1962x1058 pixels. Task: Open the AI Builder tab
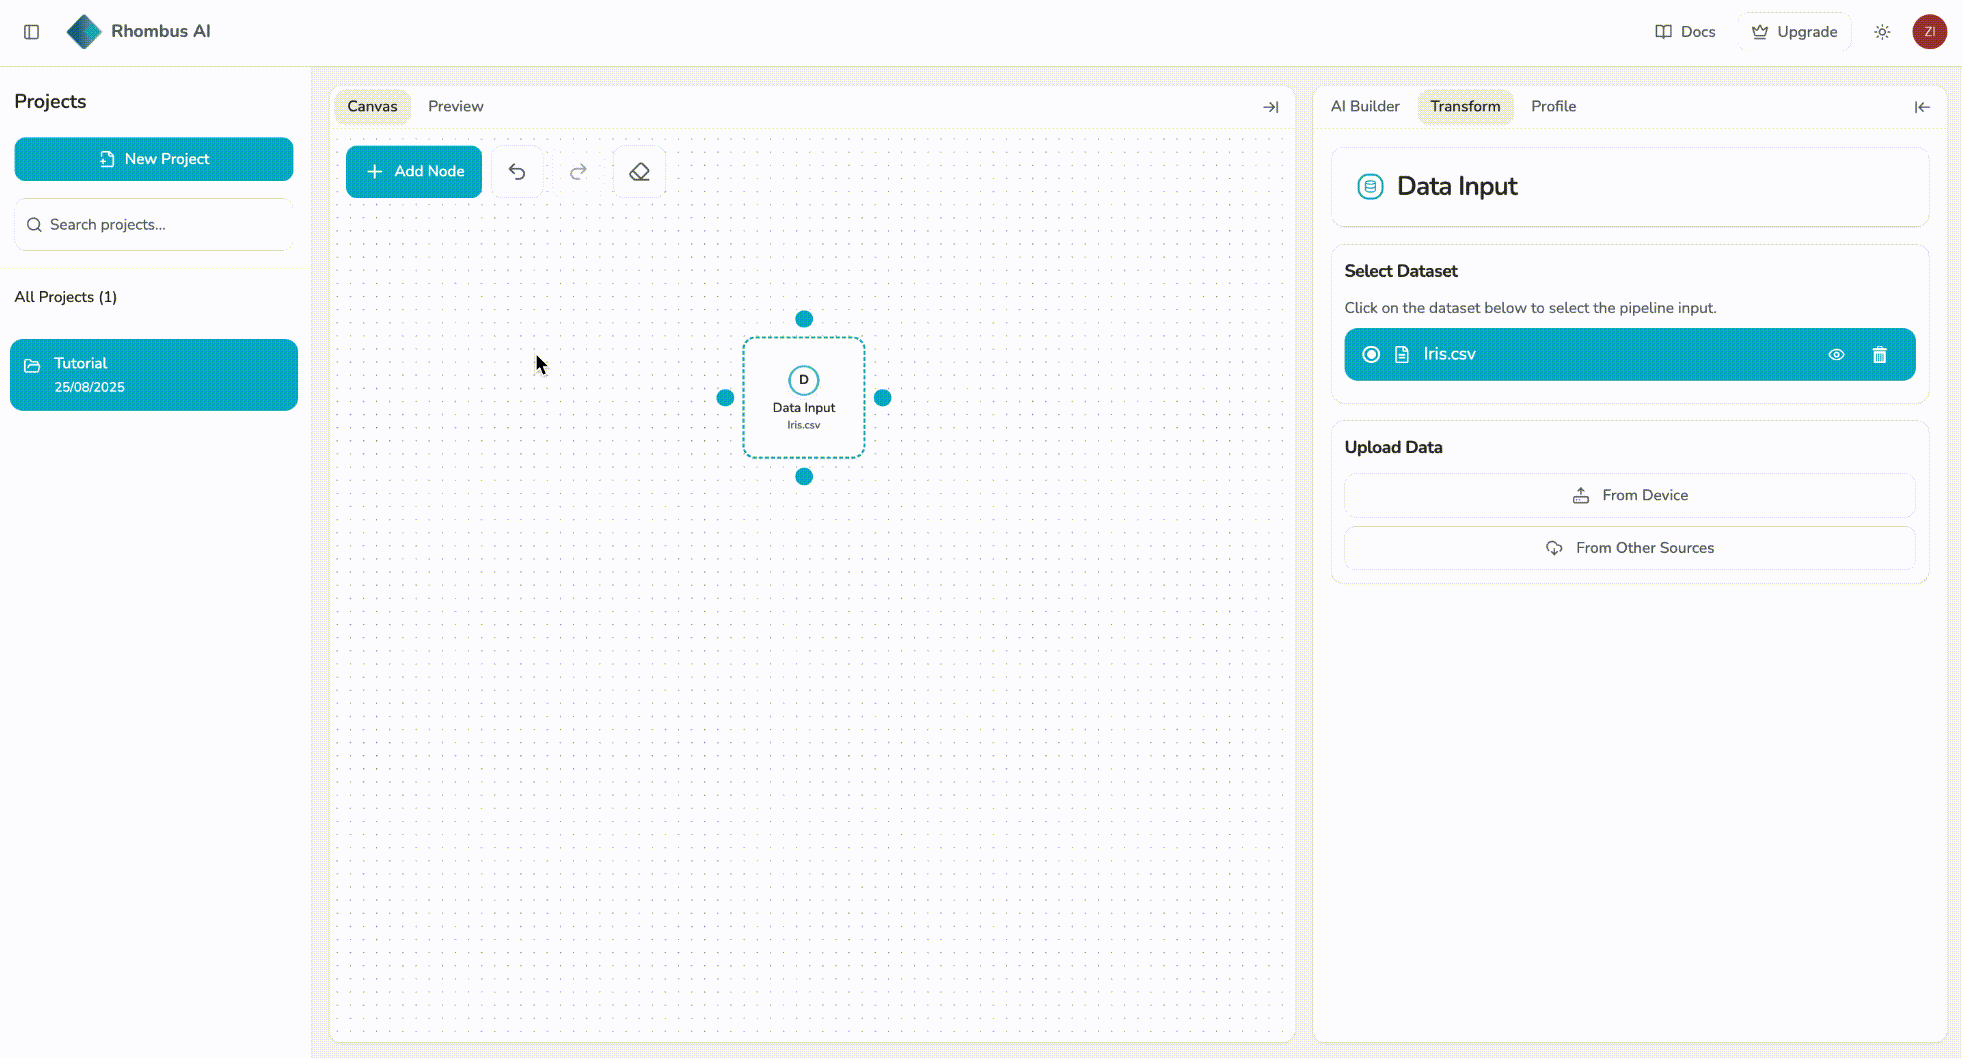[1365, 107]
